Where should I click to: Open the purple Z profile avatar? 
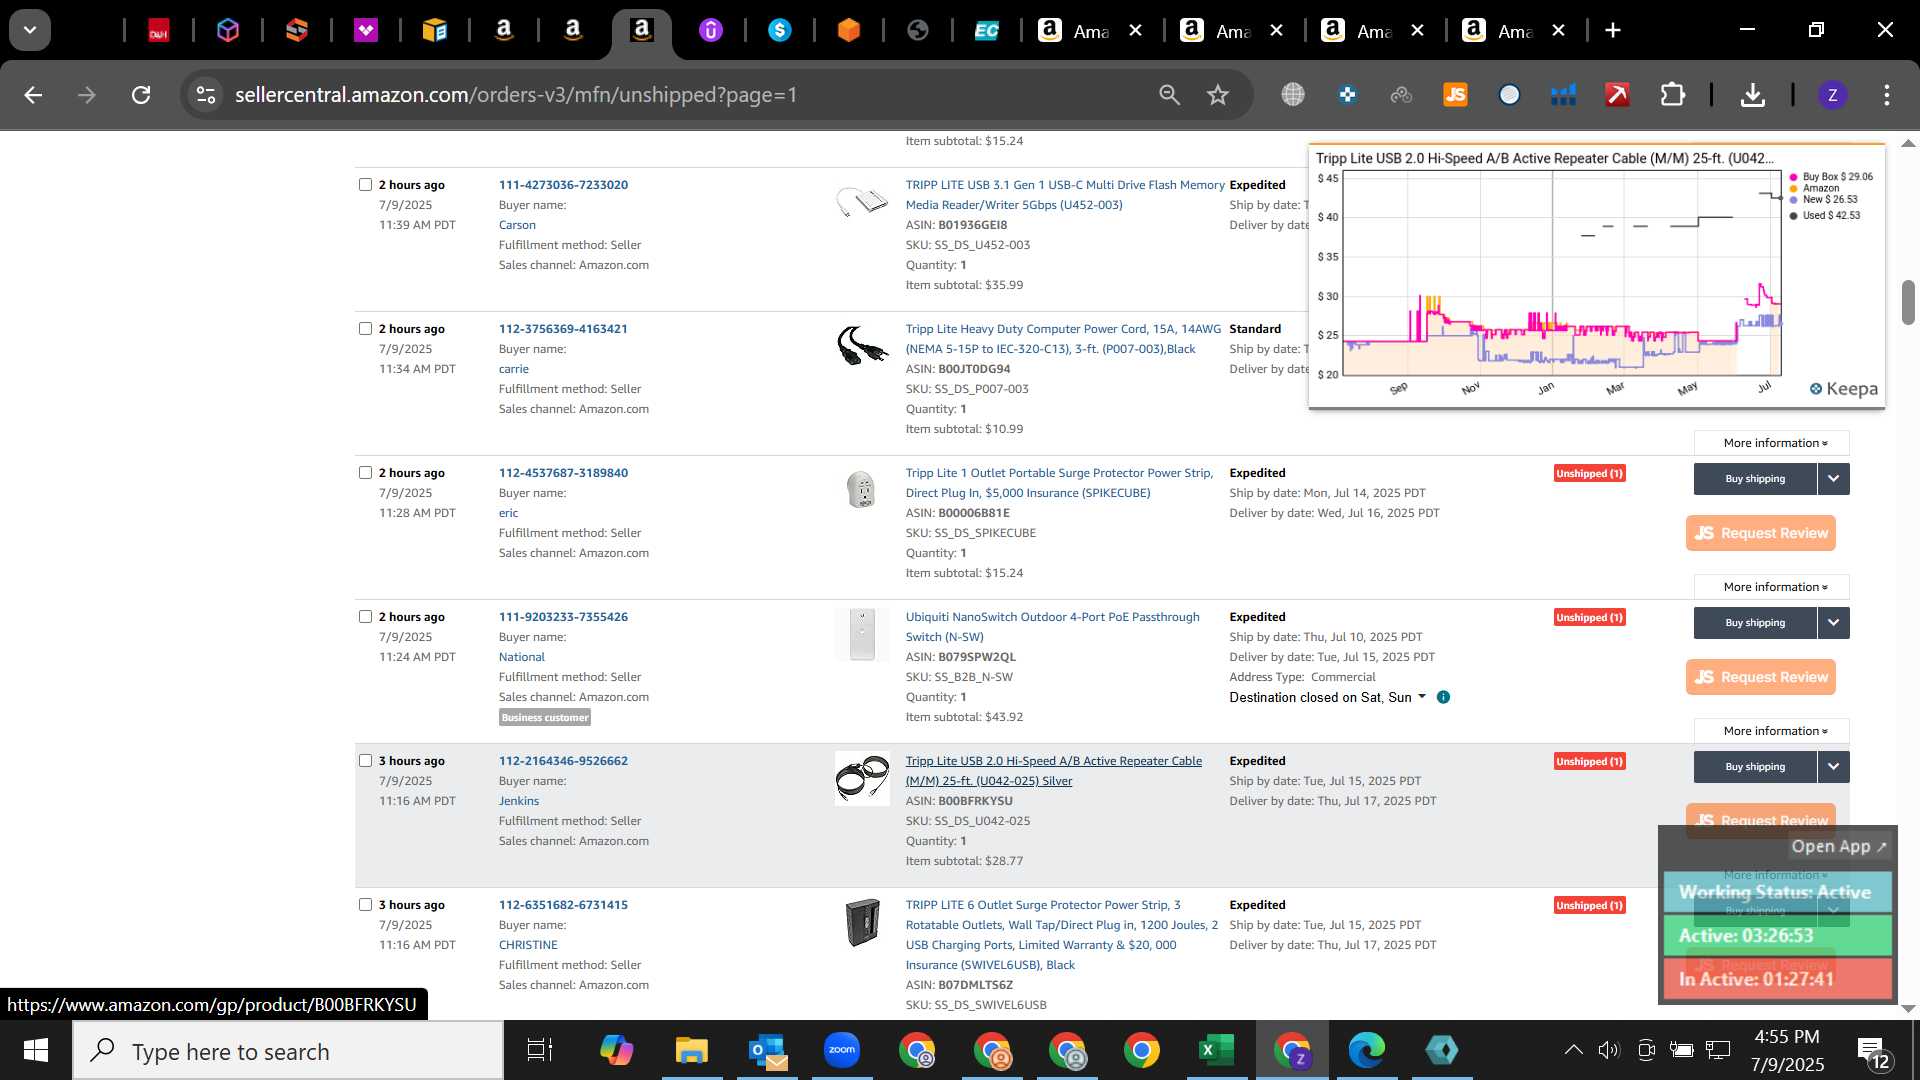tap(1832, 95)
